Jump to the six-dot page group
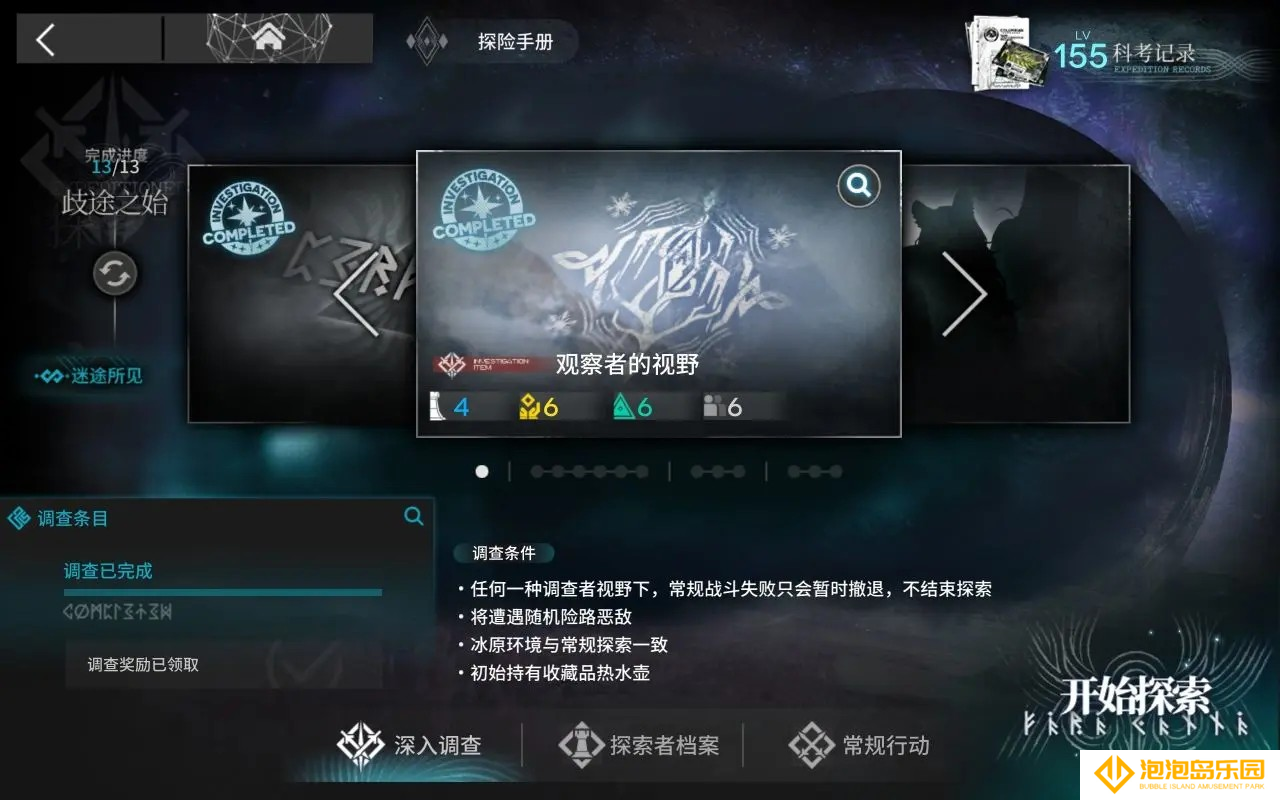The width and height of the screenshot is (1280, 800). tap(589, 471)
